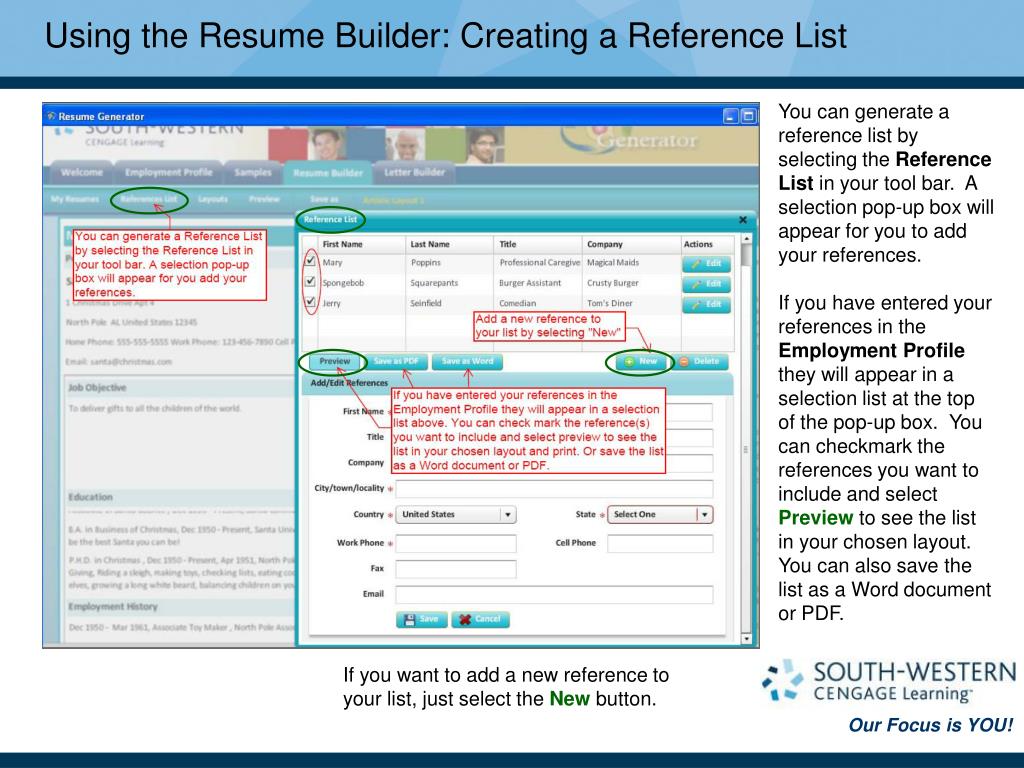Click the Title column header
The height and width of the screenshot is (768, 1024).
(x=537, y=244)
